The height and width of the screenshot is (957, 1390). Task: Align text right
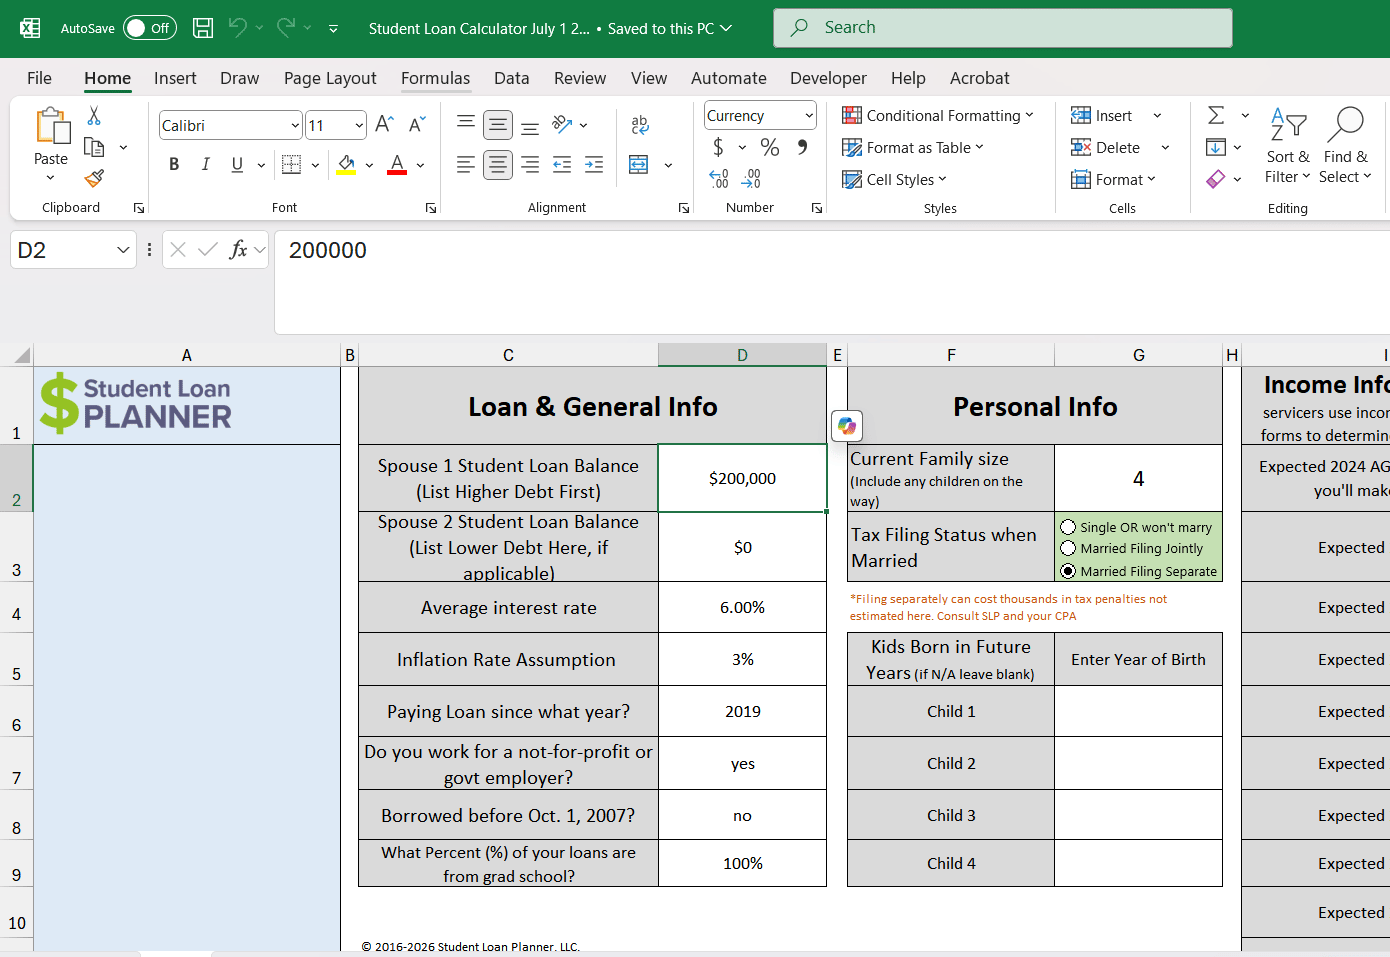coord(530,165)
